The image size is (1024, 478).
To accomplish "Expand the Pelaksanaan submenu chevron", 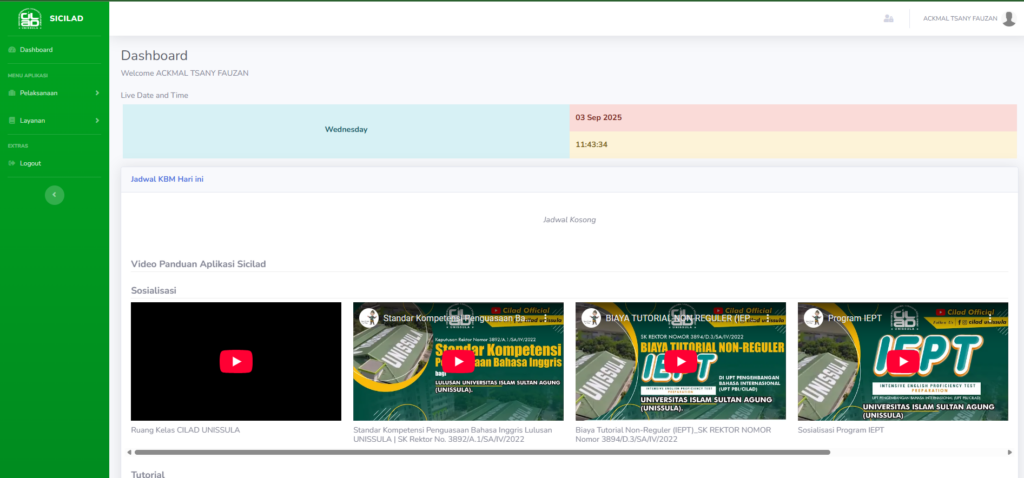I will [97, 93].
